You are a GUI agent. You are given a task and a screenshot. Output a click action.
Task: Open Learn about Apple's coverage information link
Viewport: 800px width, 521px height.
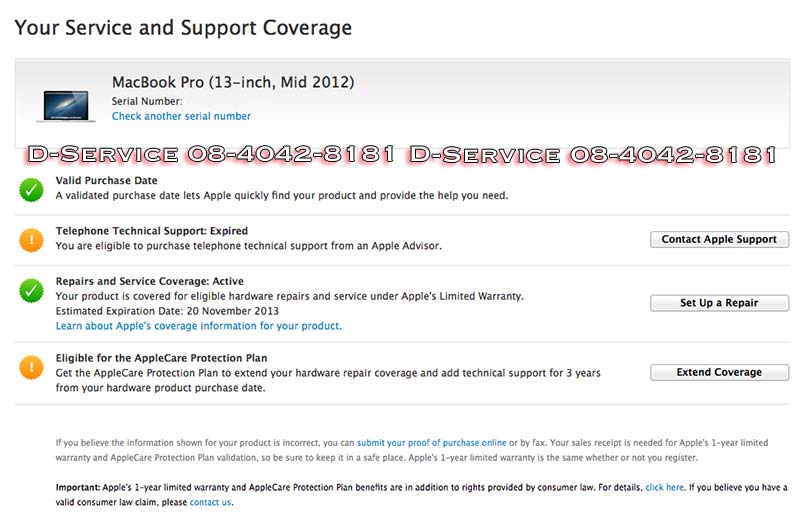pos(198,326)
